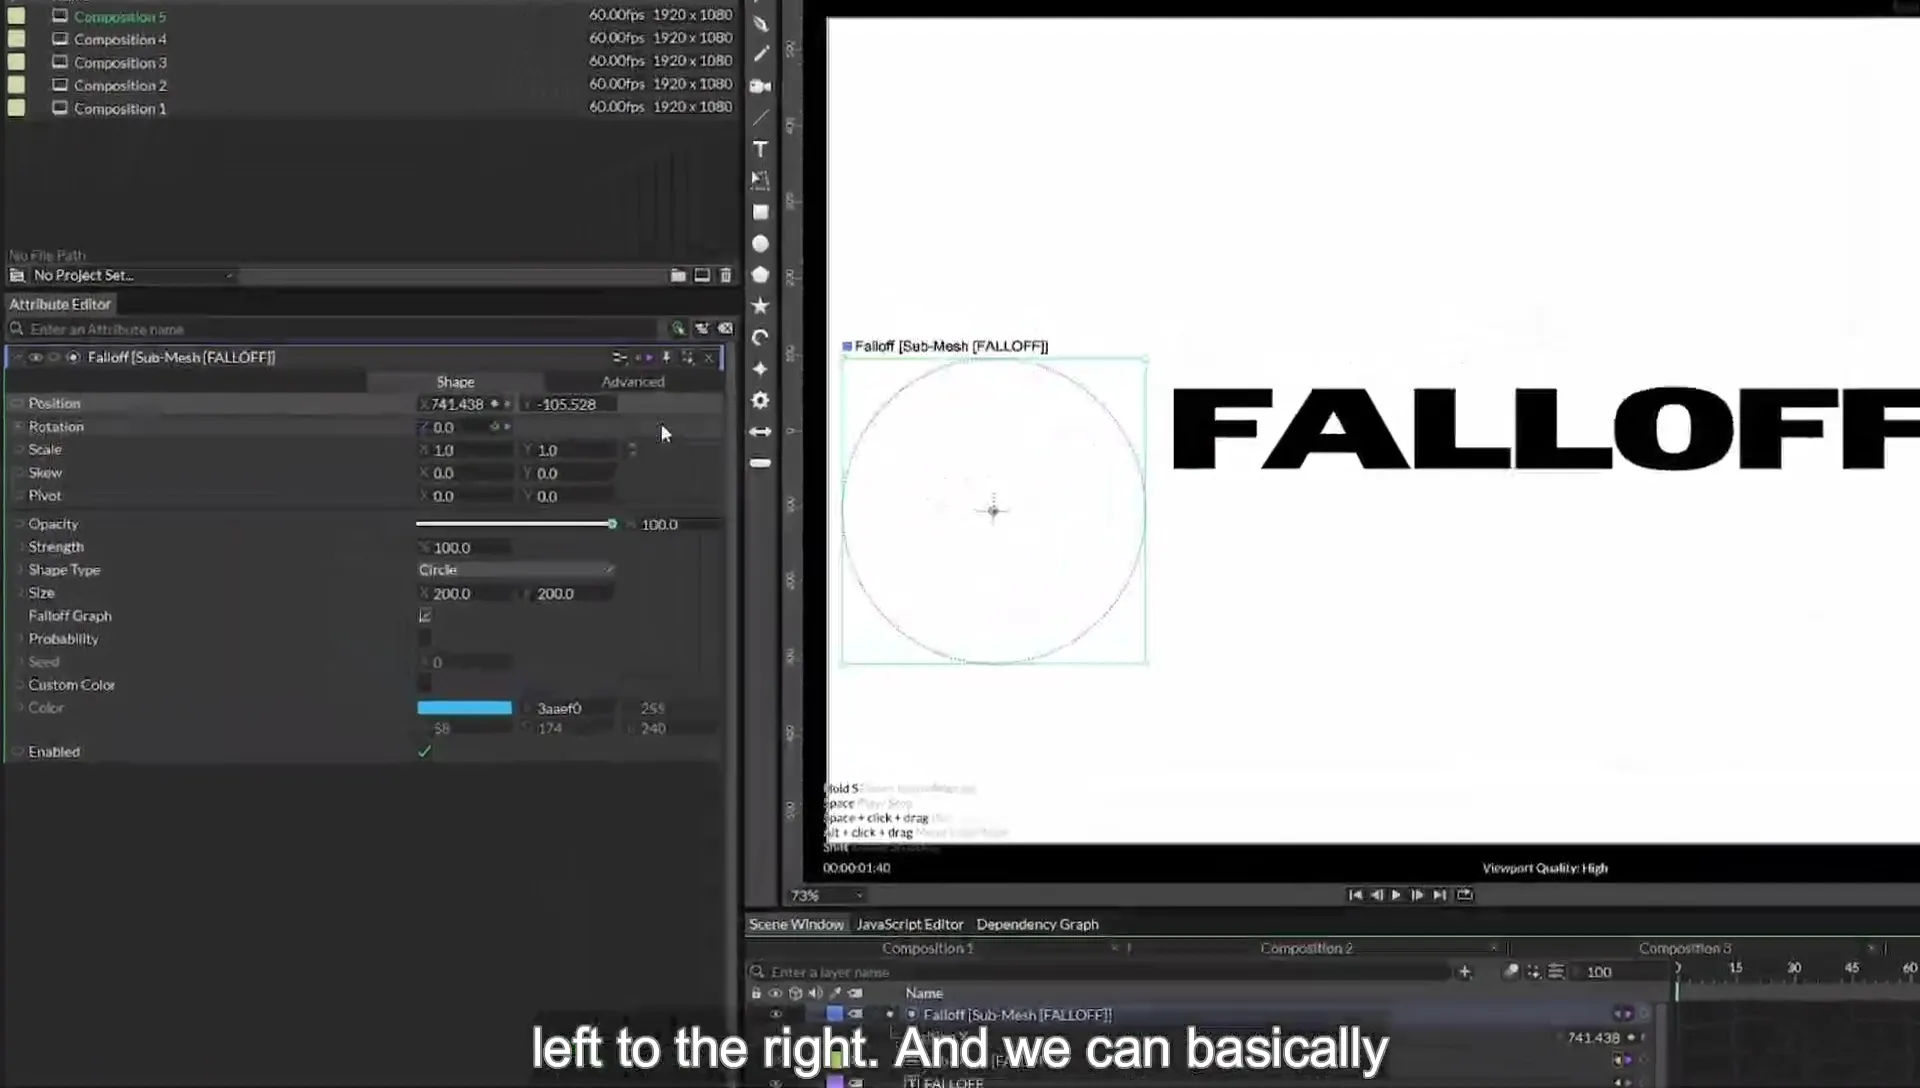Expand the Size attribute row

(x=19, y=593)
